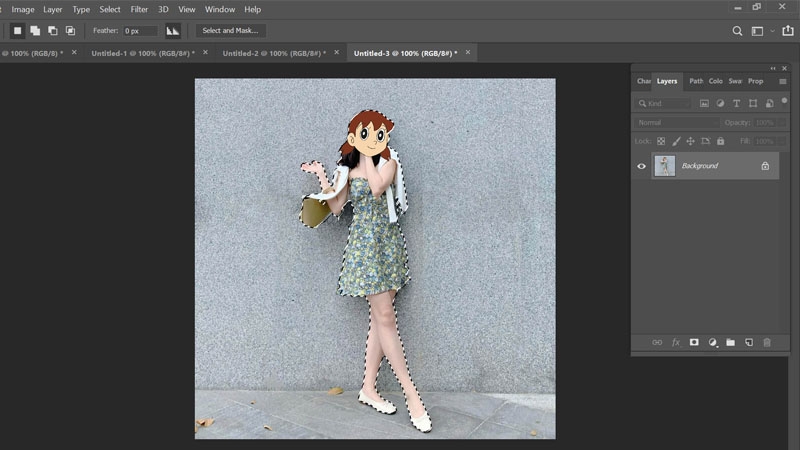Toggle Lock all padlock icon
Image resolution: width=800 pixels, height=450 pixels.
(x=720, y=141)
